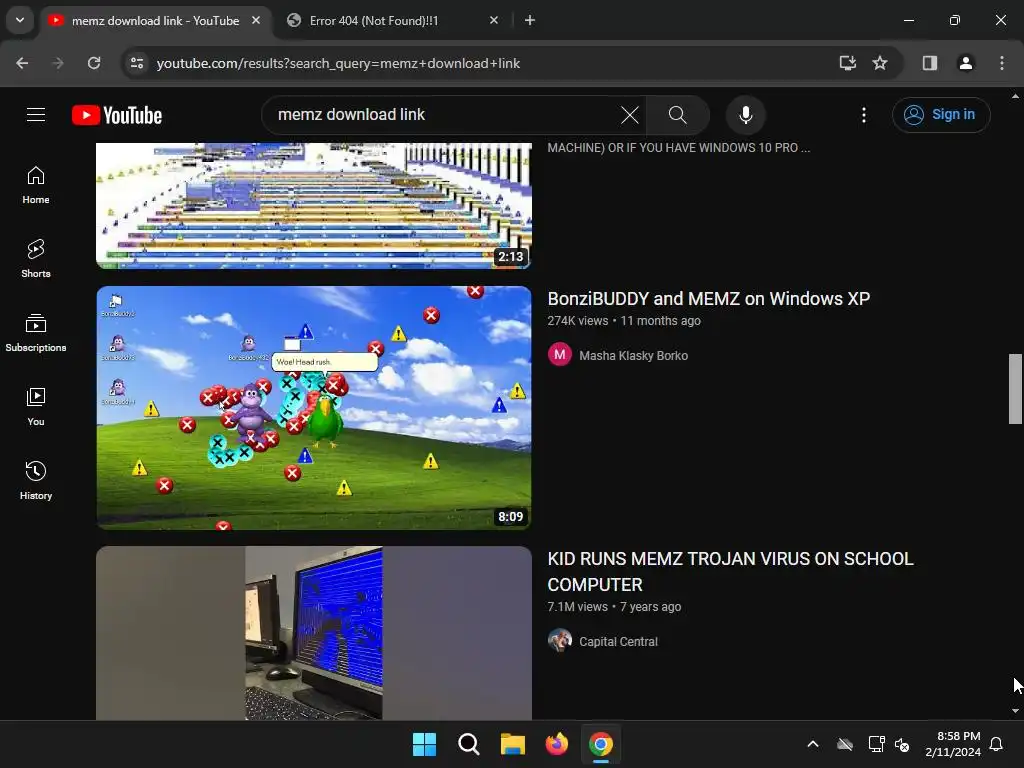The width and height of the screenshot is (1024, 768).
Task: Close the Error 404 tab
Action: (x=494, y=20)
